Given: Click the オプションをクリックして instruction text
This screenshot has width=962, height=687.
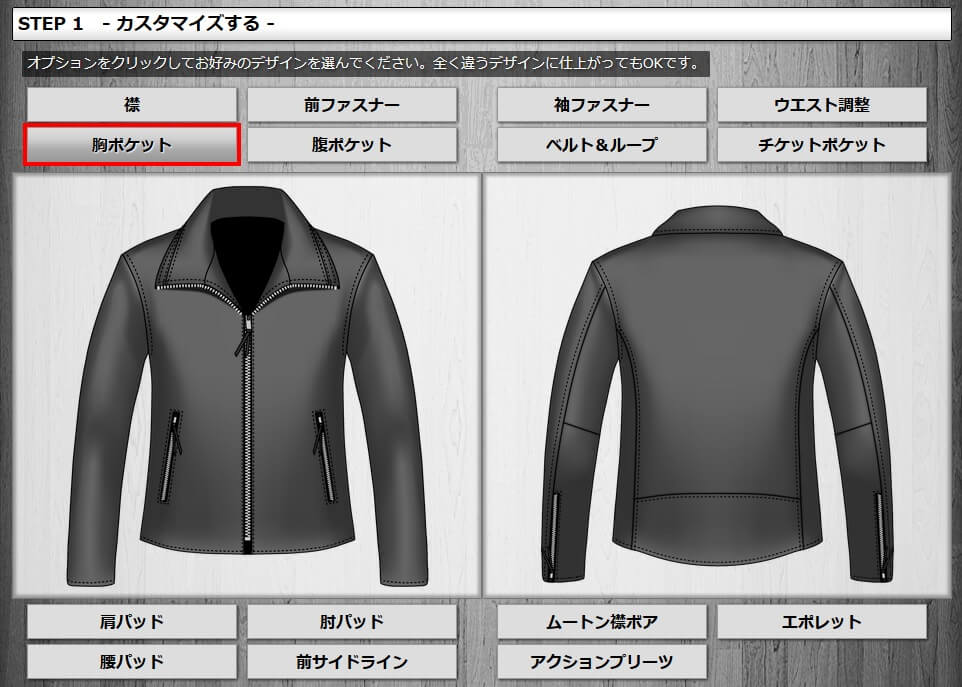Looking at the screenshot, I should click(366, 64).
